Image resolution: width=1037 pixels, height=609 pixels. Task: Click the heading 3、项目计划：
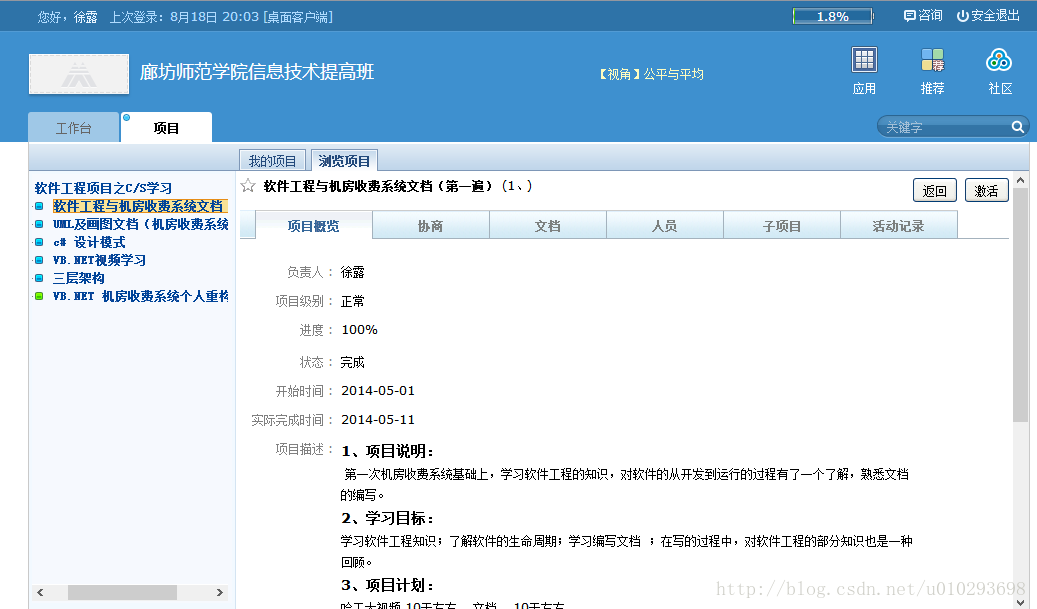(x=388, y=585)
